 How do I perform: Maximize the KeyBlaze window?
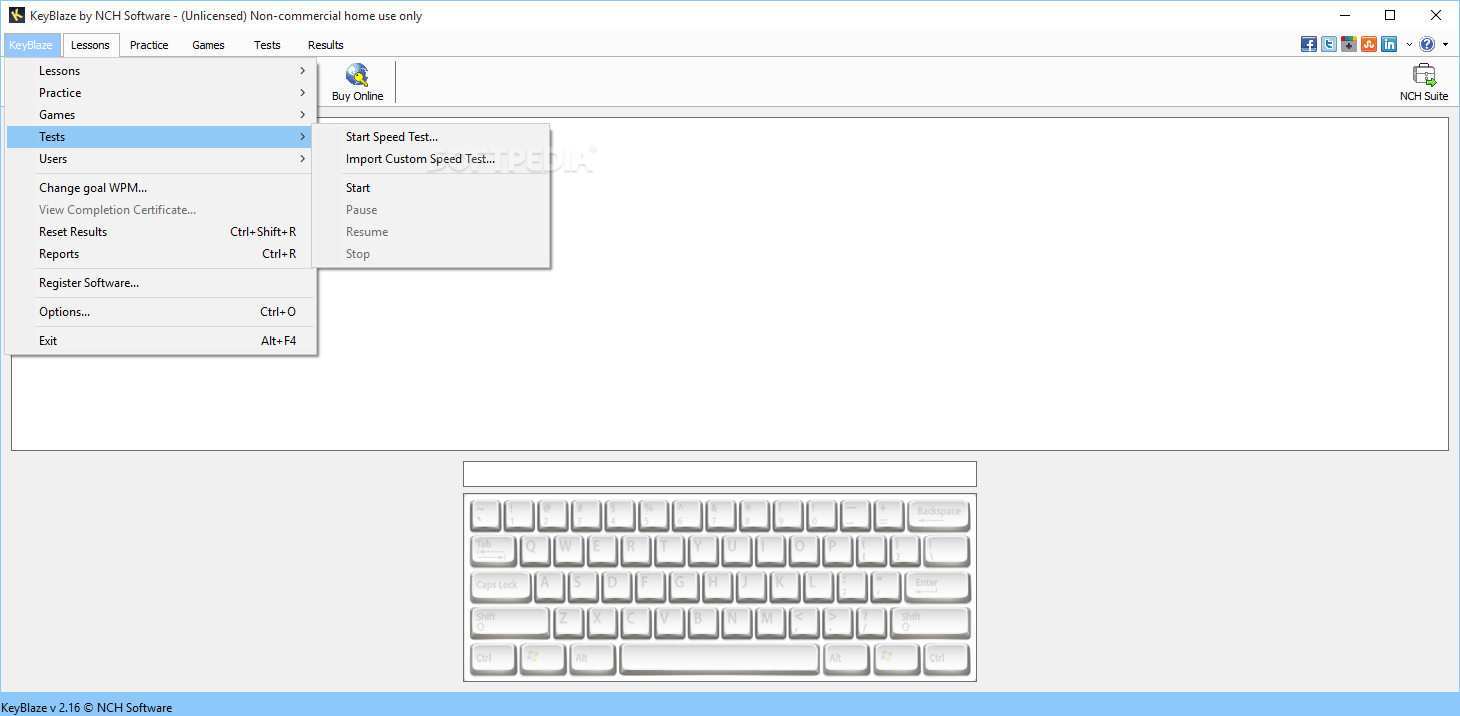tap(1390, 15)
